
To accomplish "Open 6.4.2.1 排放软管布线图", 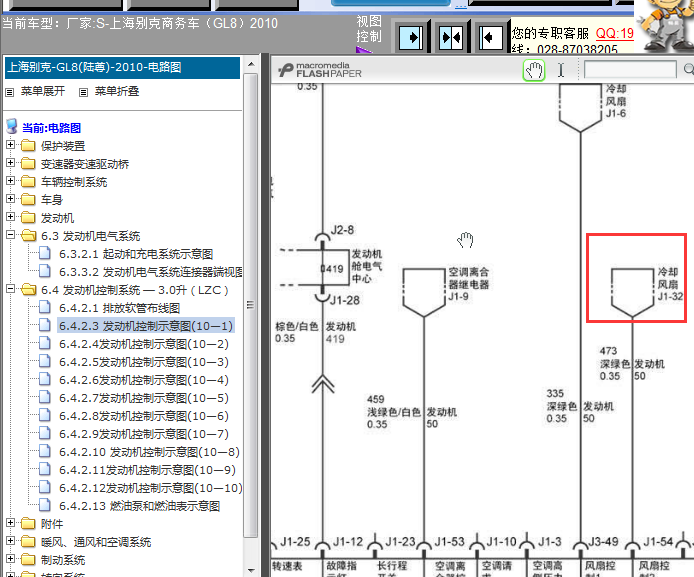I will (x=120, y=308).
